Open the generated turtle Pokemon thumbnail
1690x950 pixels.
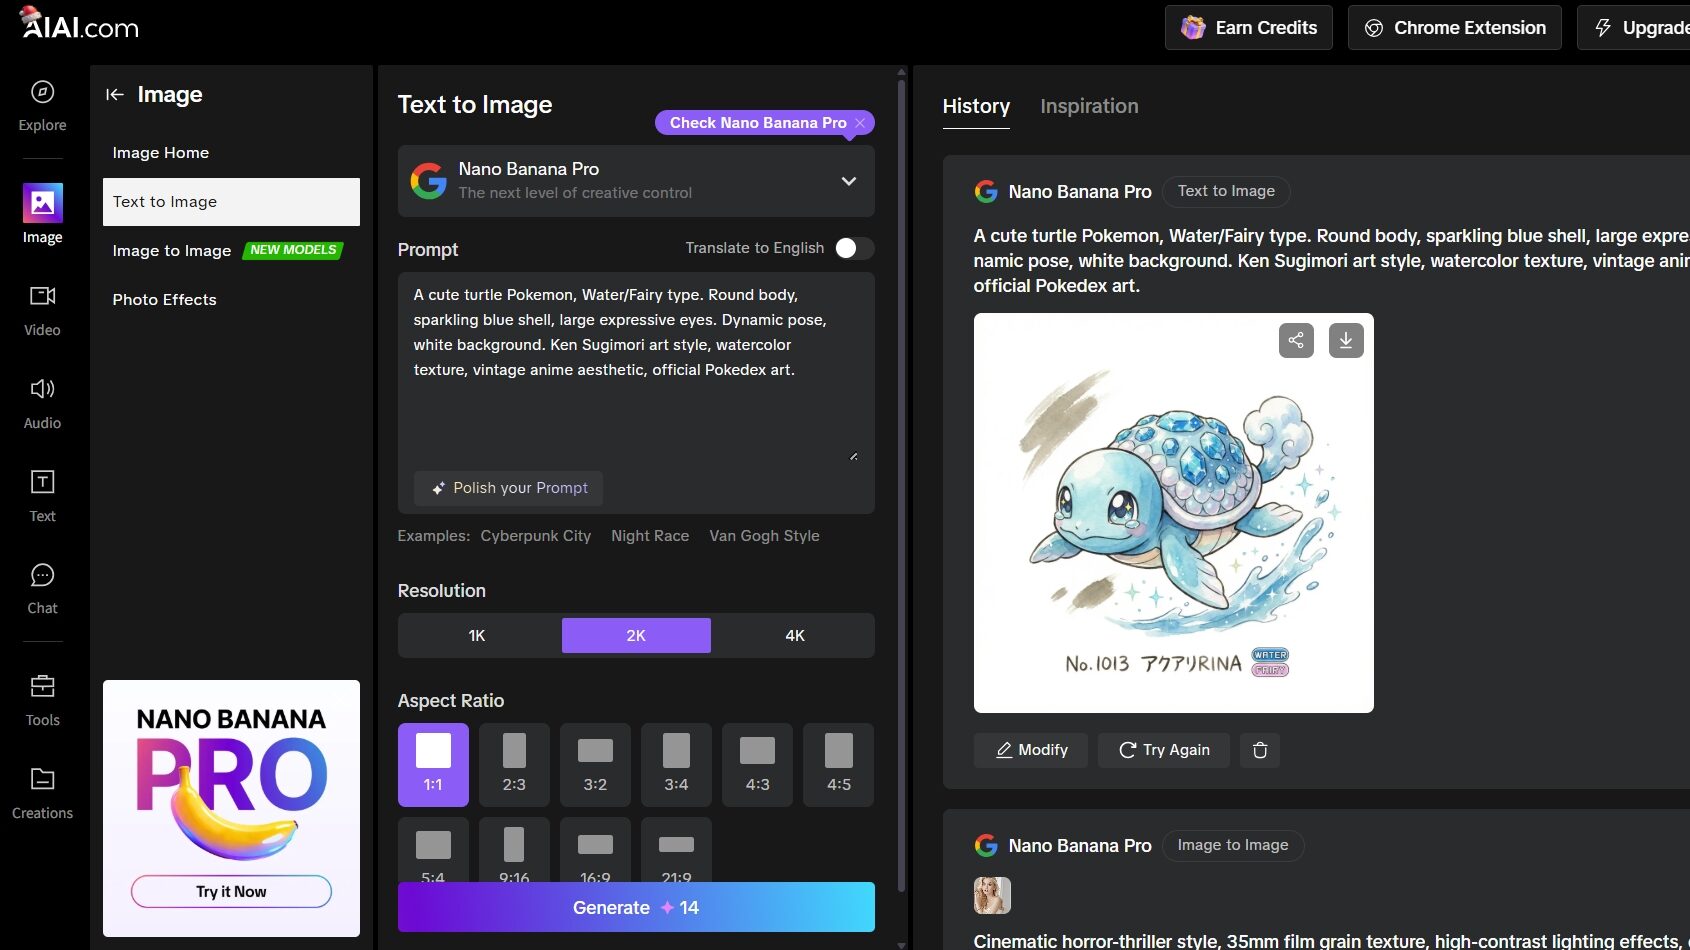(x=1173, y=513)
